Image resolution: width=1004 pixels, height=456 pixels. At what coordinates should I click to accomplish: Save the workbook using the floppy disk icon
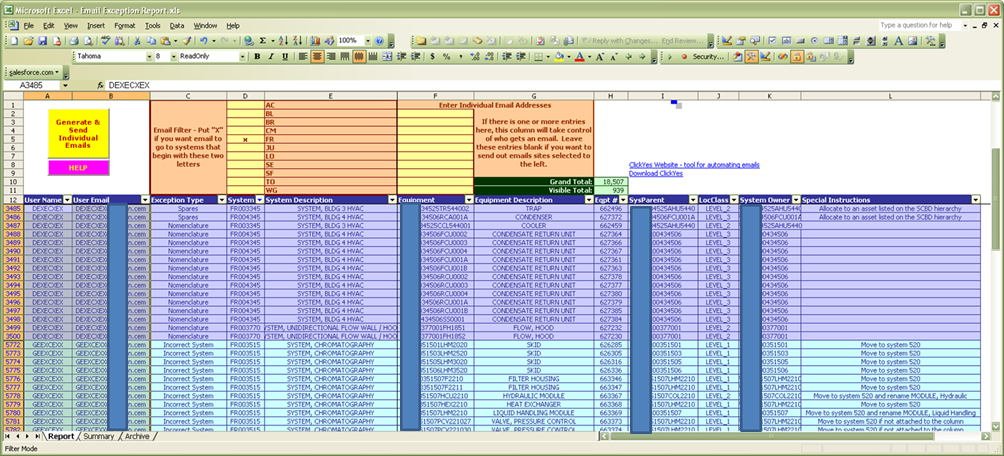click(x=42, y=40)
